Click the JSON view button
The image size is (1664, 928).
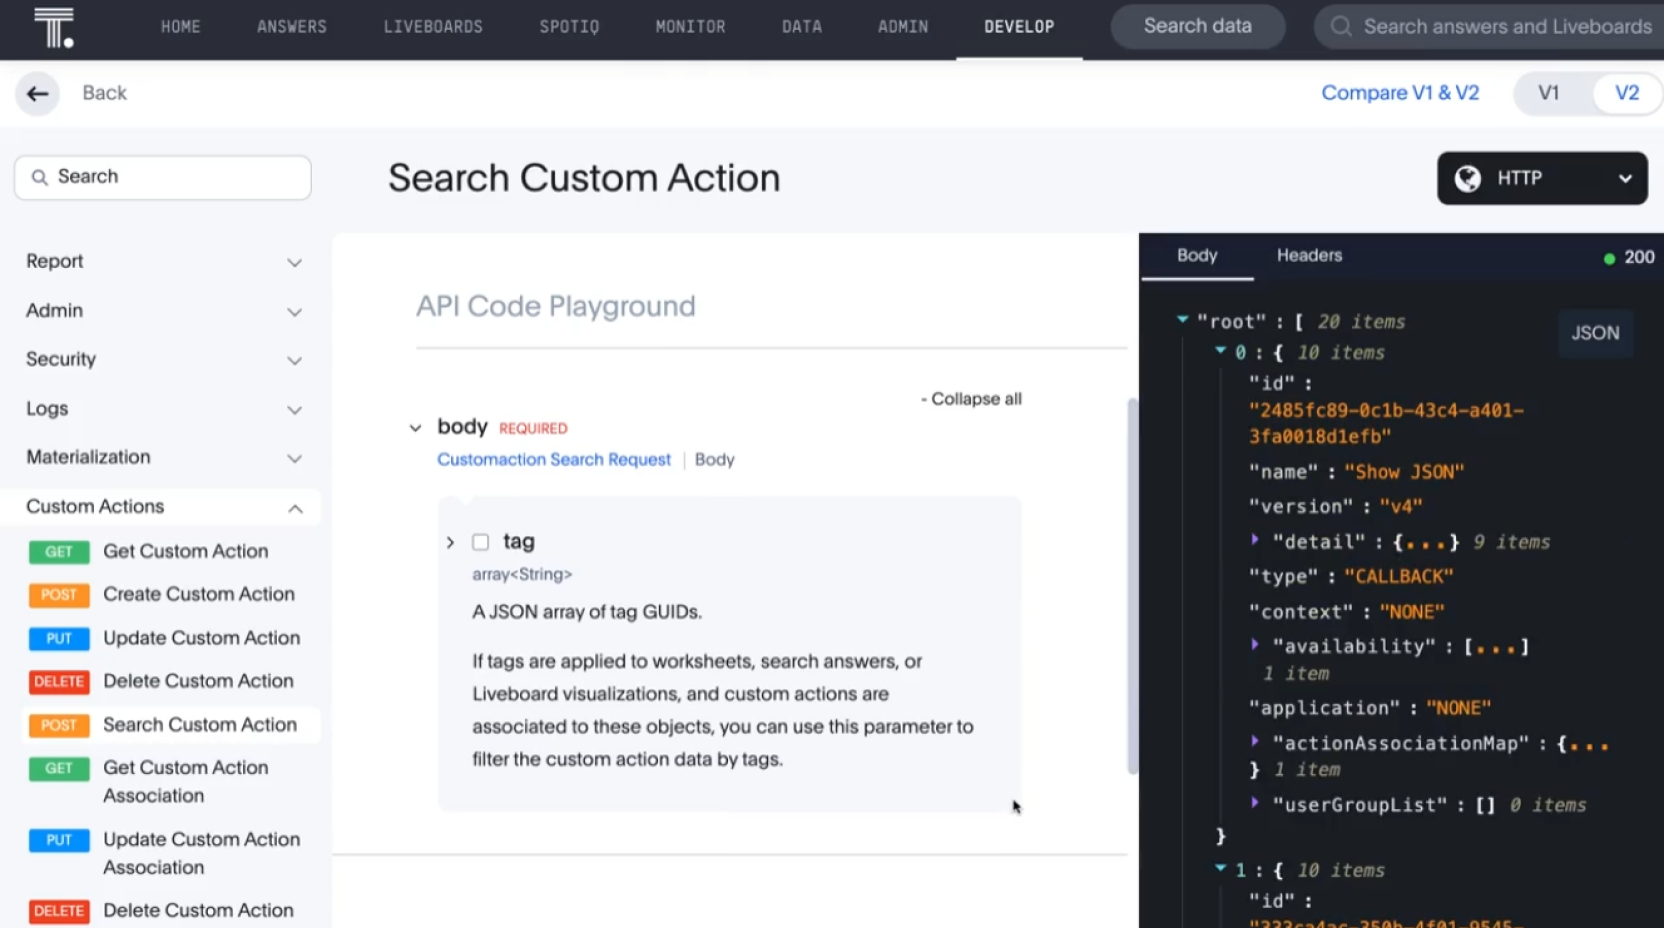coord(1595,334)
